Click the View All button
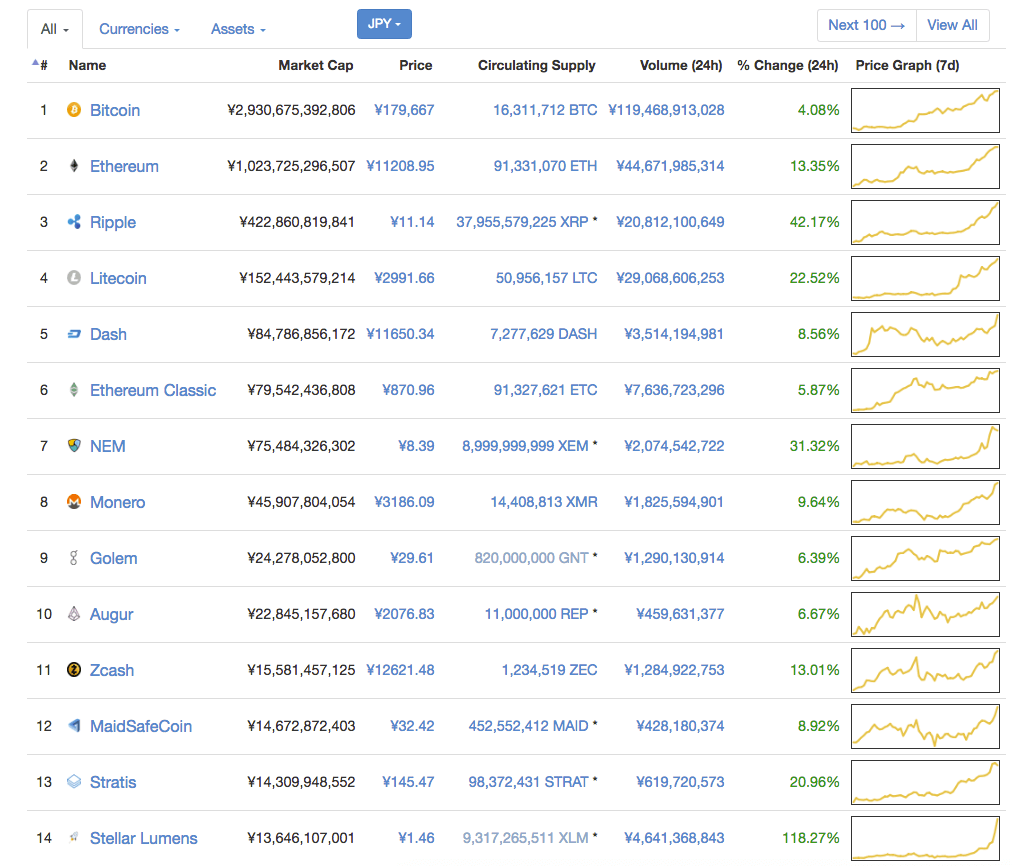Image resolution: width=1012 pixels, height=866 pixels. (x=952, y=25)
